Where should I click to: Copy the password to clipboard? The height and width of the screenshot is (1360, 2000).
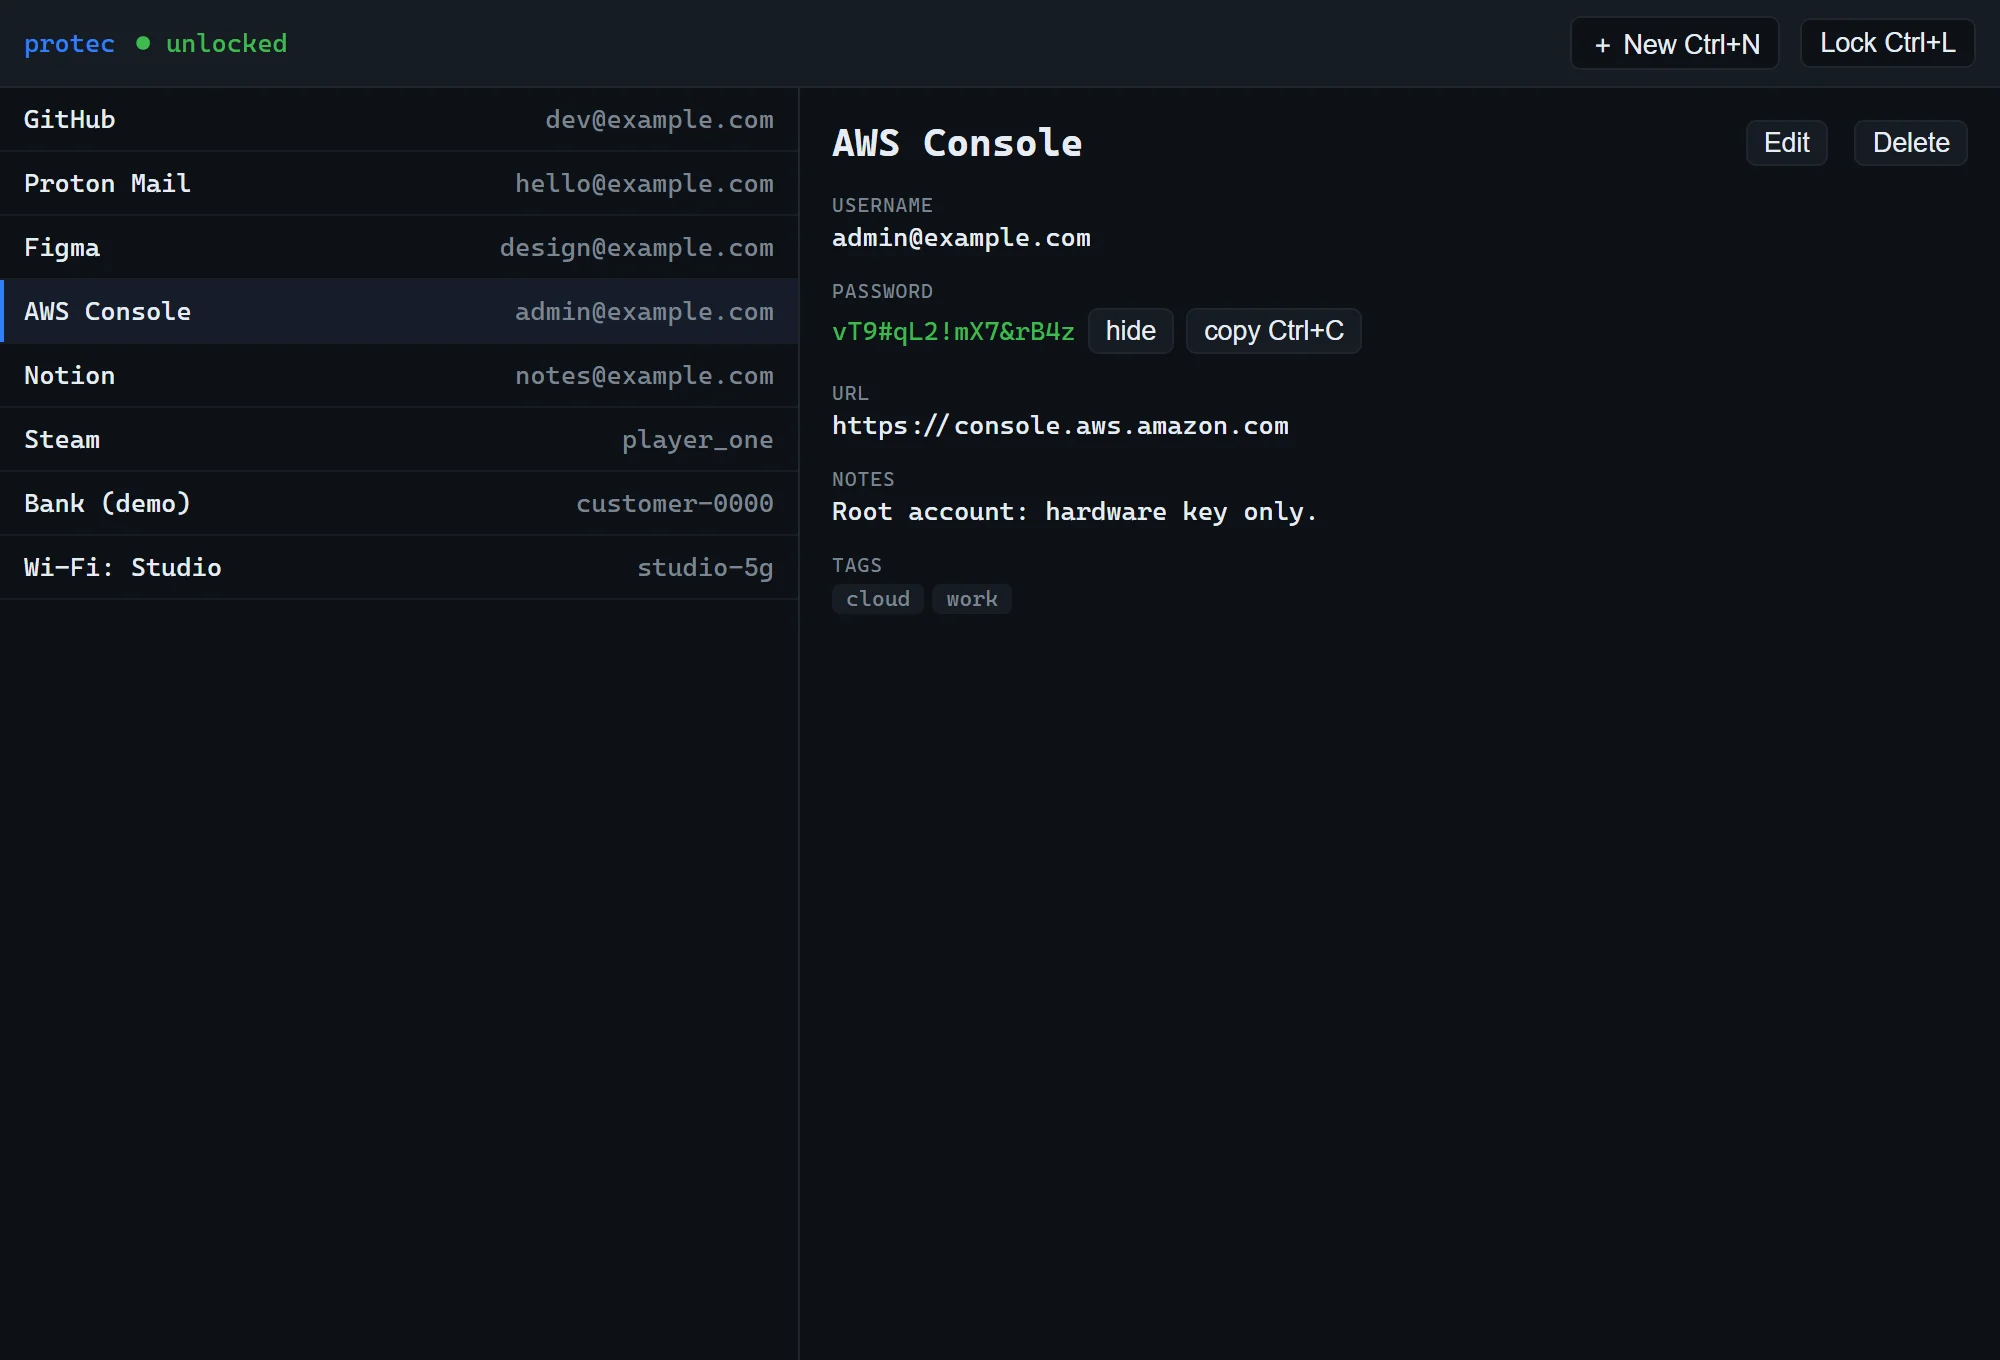[x=1273, y=331]
